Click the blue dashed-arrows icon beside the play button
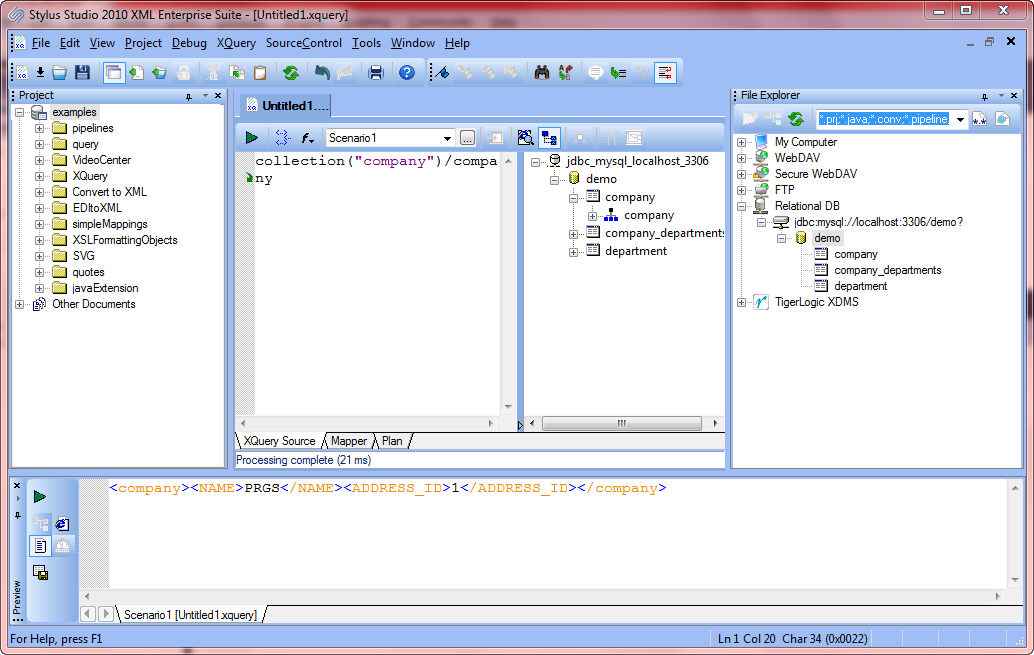 coord(282,138)
